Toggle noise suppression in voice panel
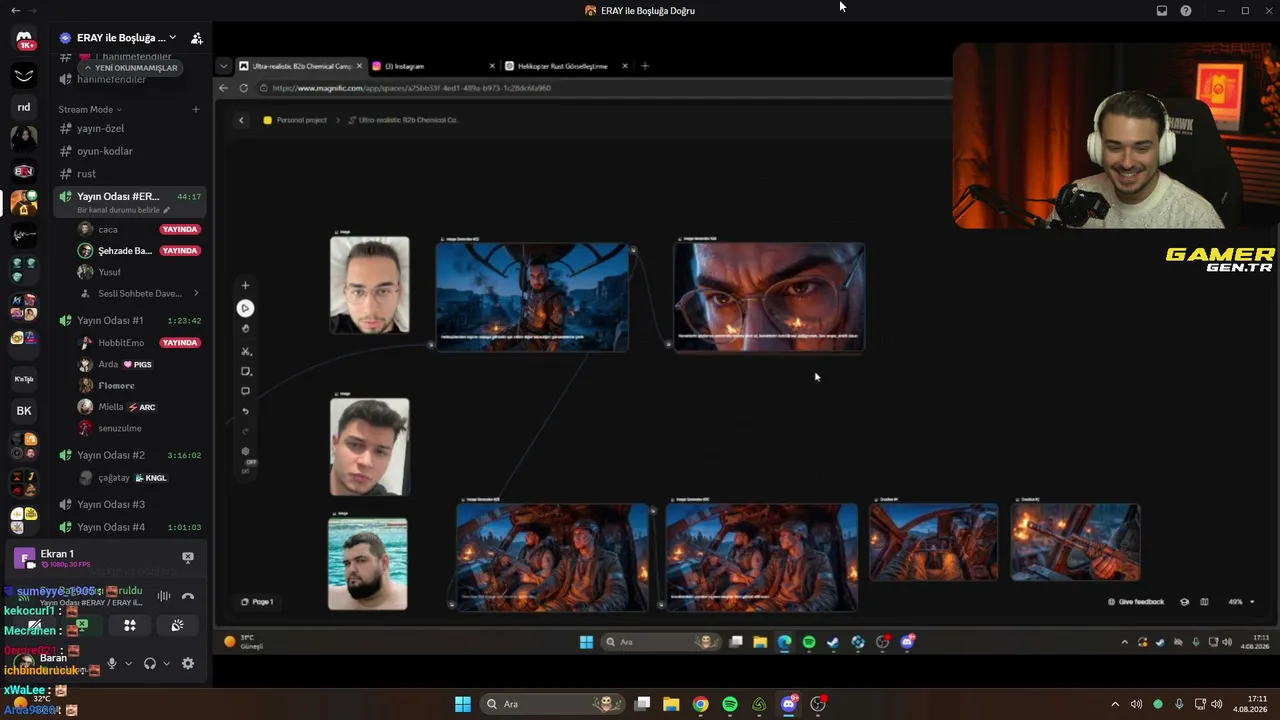 point(164,596)
